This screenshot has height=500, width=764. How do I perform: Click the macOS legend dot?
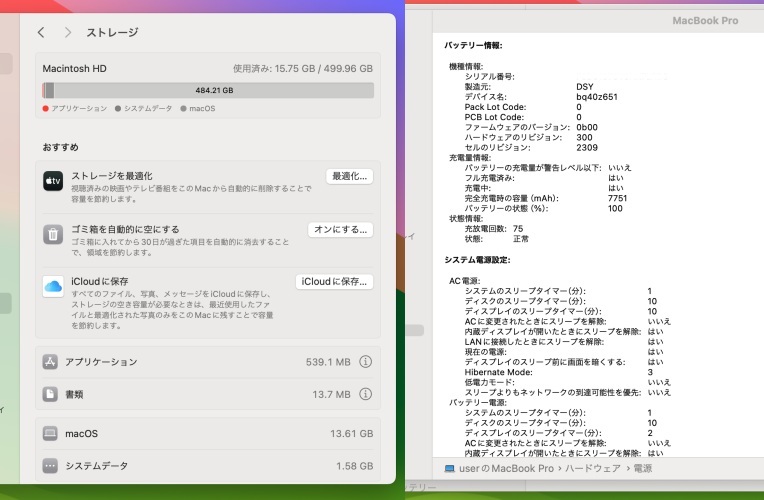183,109
